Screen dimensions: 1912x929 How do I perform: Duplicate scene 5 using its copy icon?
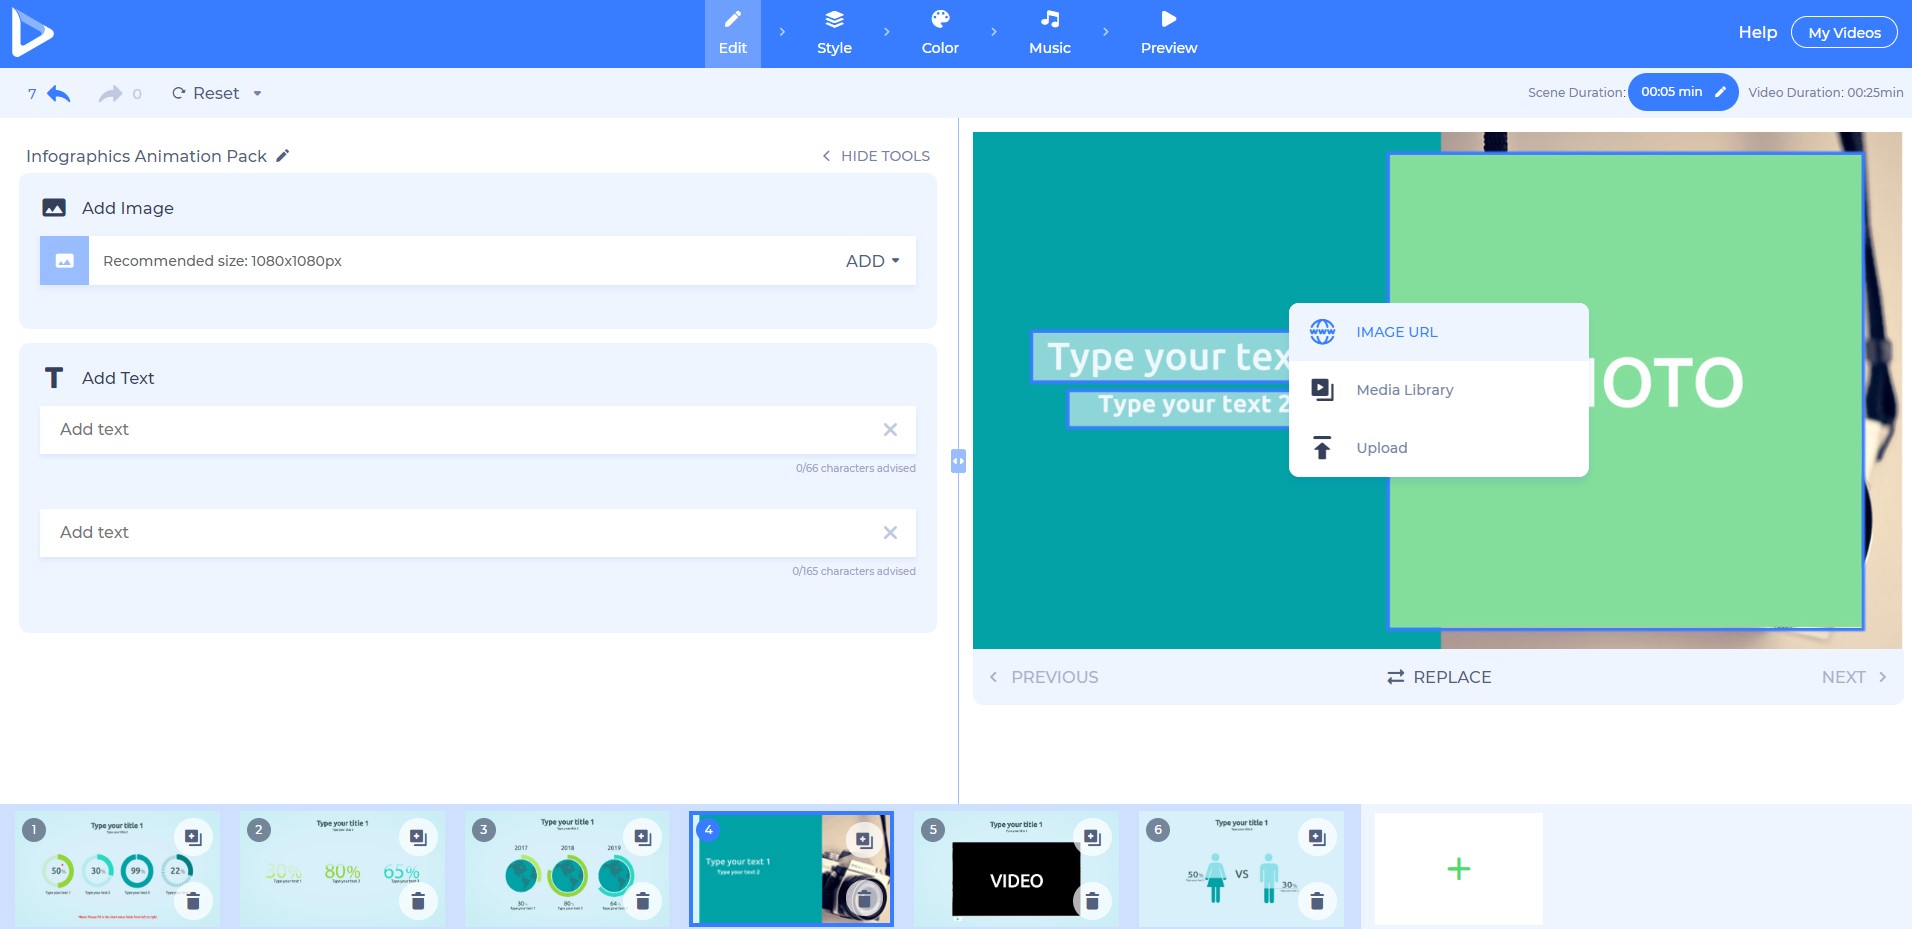[x=1092, y=838]
